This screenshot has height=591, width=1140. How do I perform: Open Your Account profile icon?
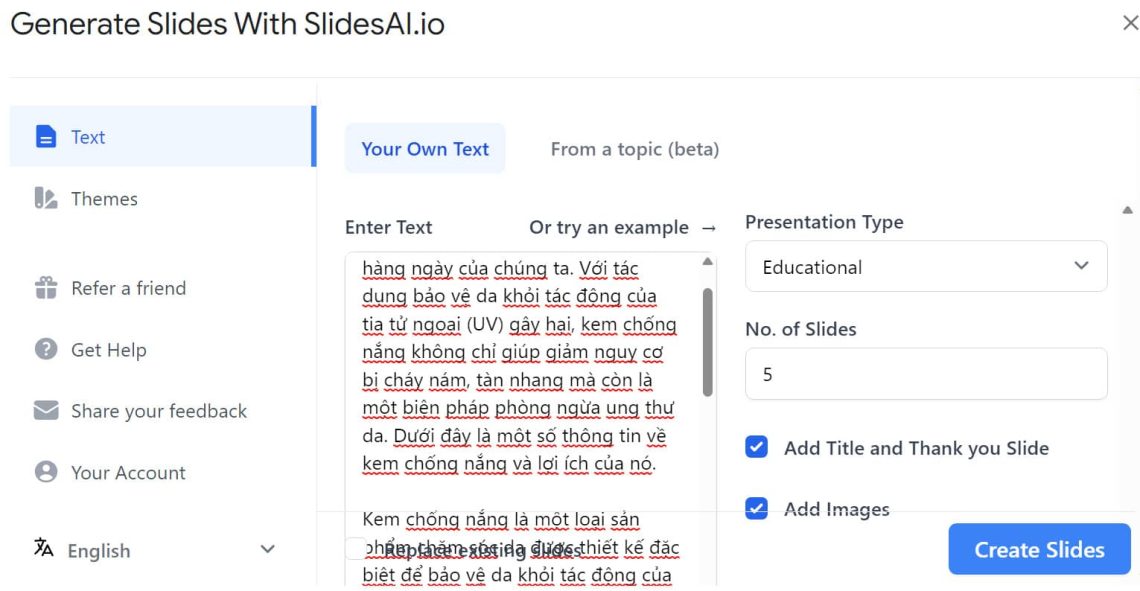click(x=45, y=472)
